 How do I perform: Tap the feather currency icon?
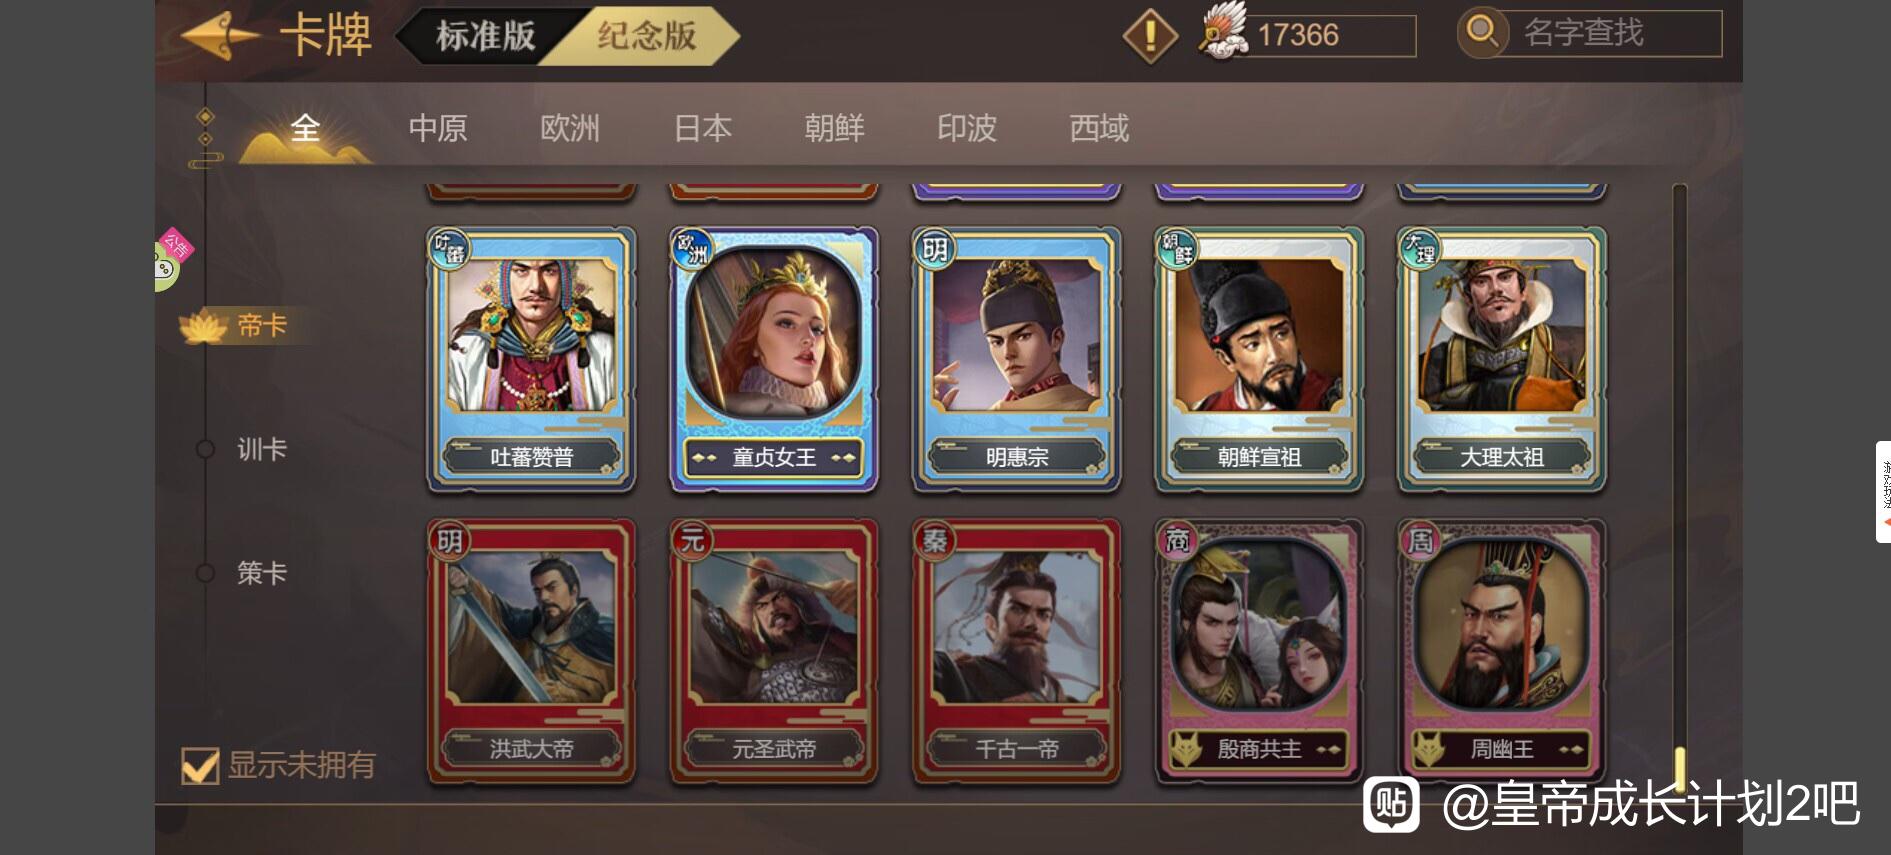coord(1224,30)
